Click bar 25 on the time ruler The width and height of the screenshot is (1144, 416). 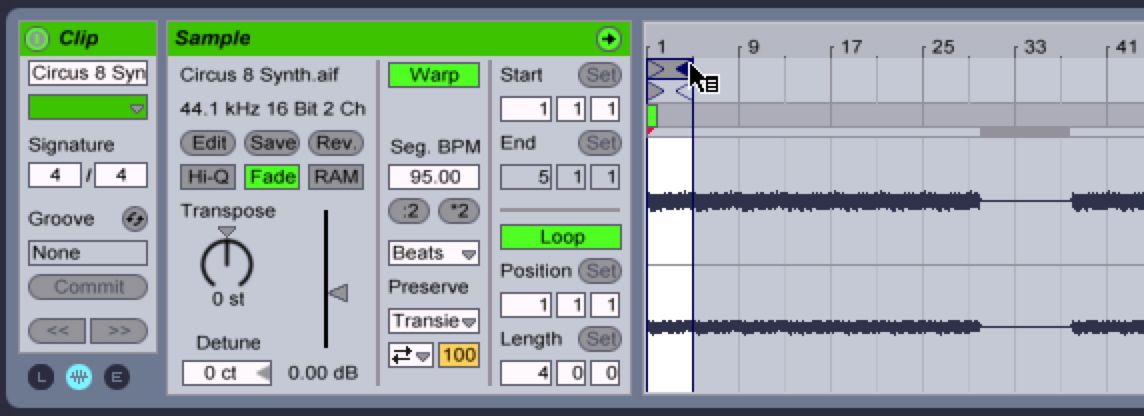click(x=943, y=47)
